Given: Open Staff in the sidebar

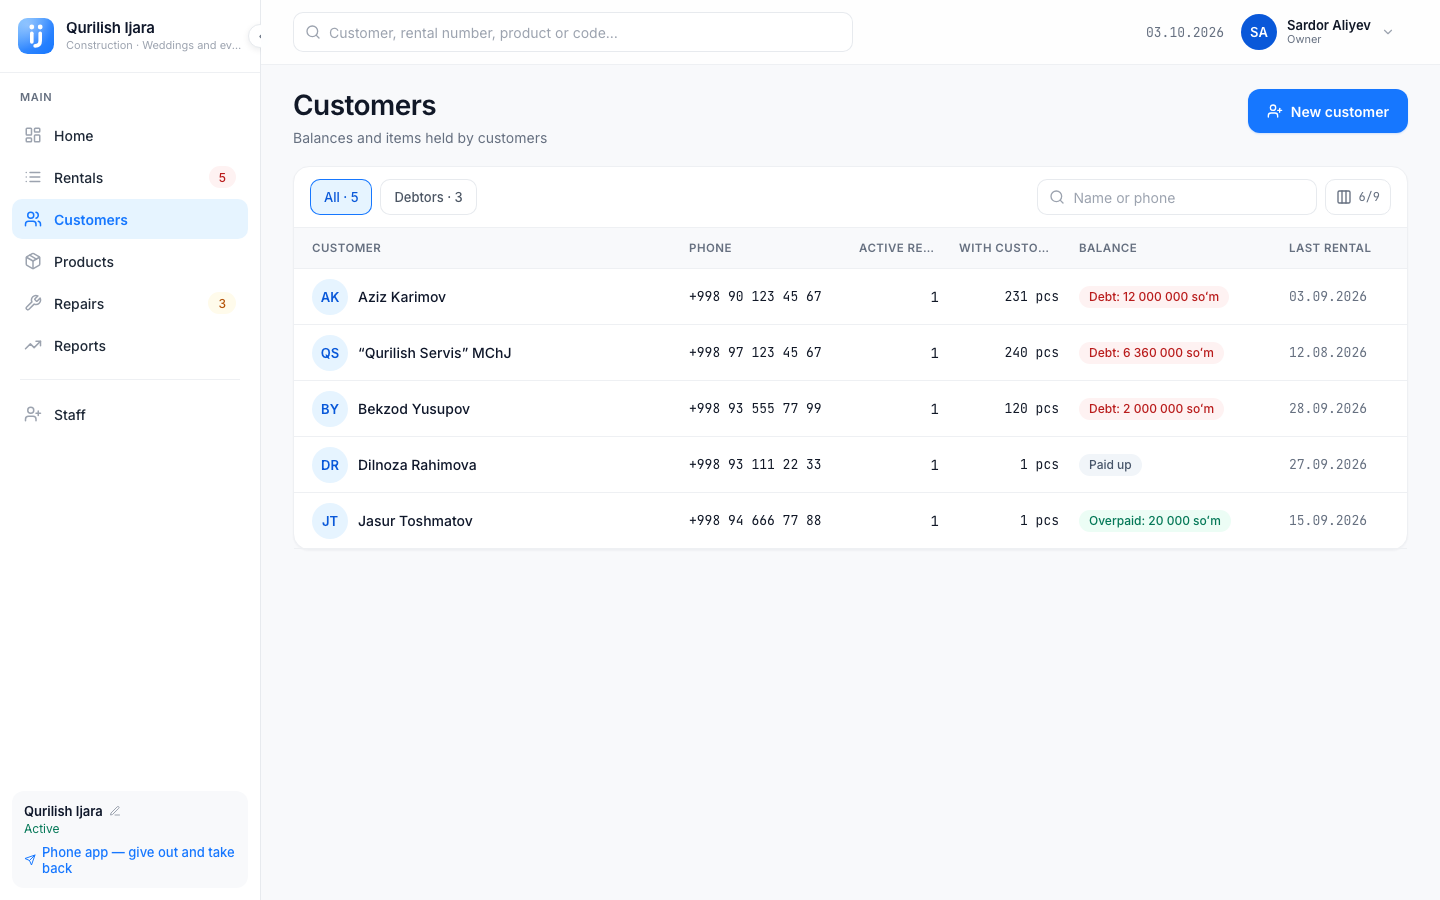Looking at the screenshot, I should (130, 415).
